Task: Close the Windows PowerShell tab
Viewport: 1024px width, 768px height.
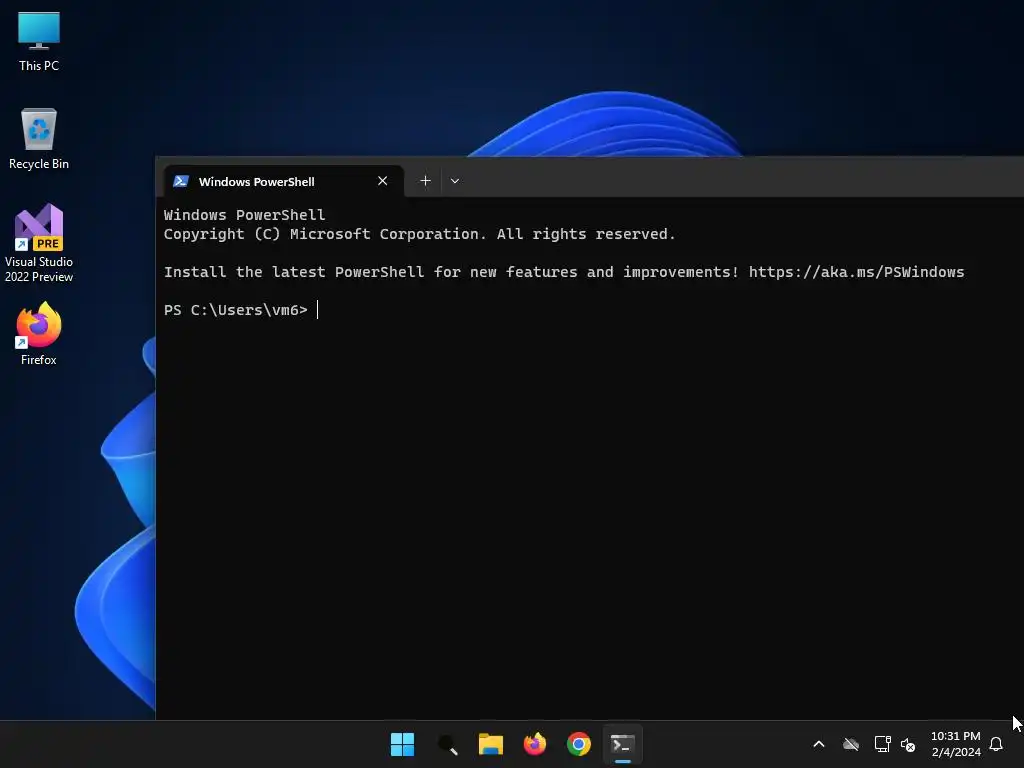Action: (x=383, y=181)
